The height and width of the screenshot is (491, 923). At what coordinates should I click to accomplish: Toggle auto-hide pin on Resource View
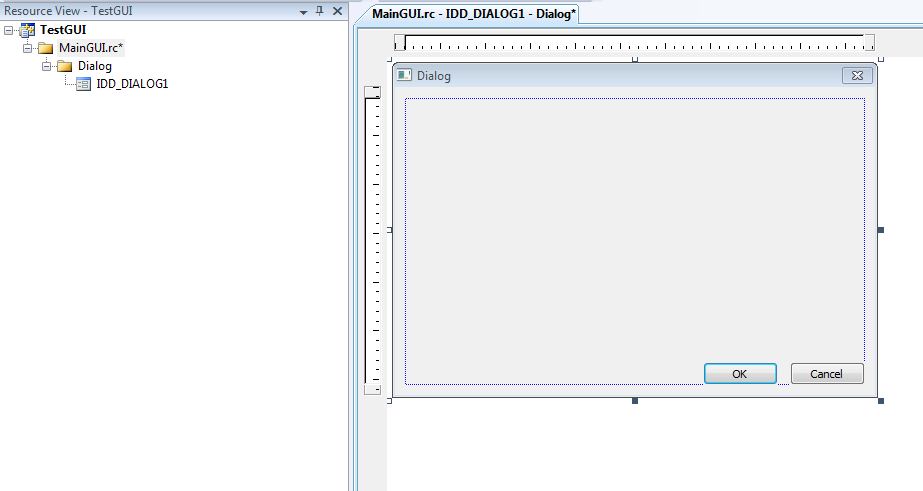tap(320, 11)
